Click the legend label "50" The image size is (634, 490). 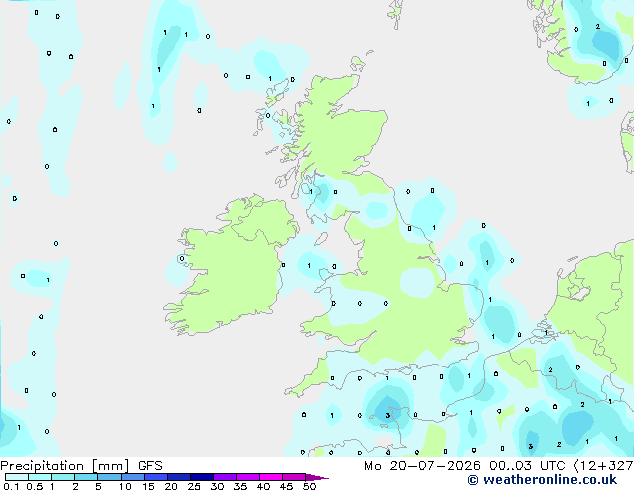[309, 486]
